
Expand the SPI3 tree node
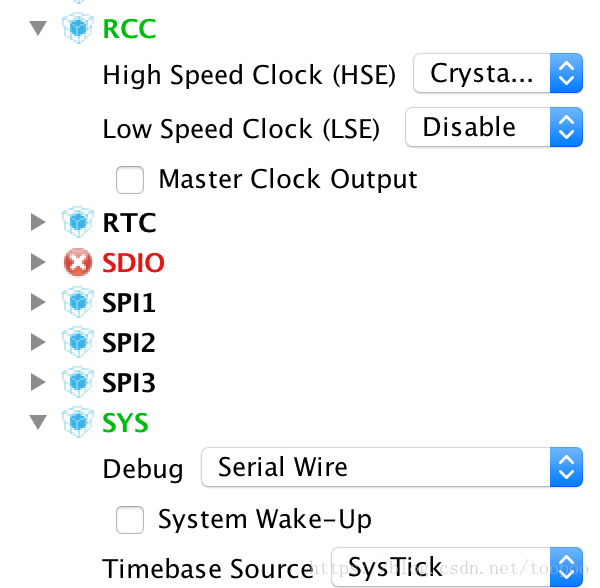point(39,382)
